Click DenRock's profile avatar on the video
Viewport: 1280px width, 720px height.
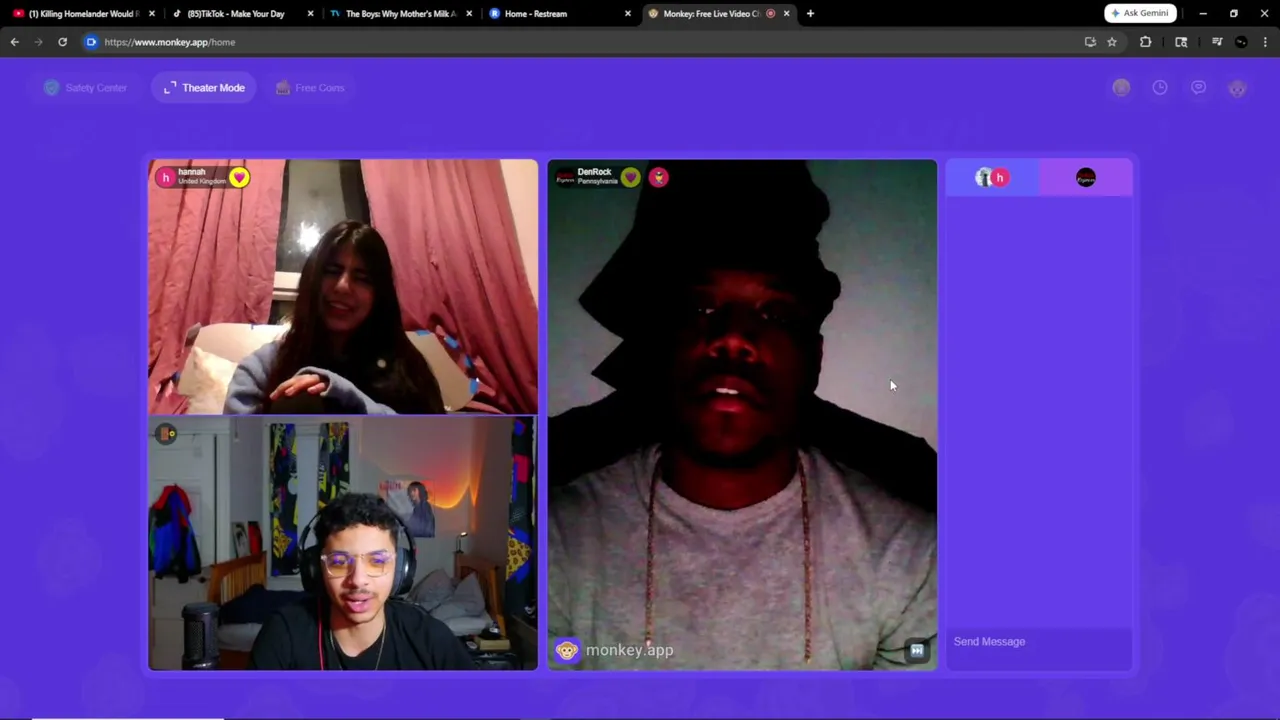point(565,178)
